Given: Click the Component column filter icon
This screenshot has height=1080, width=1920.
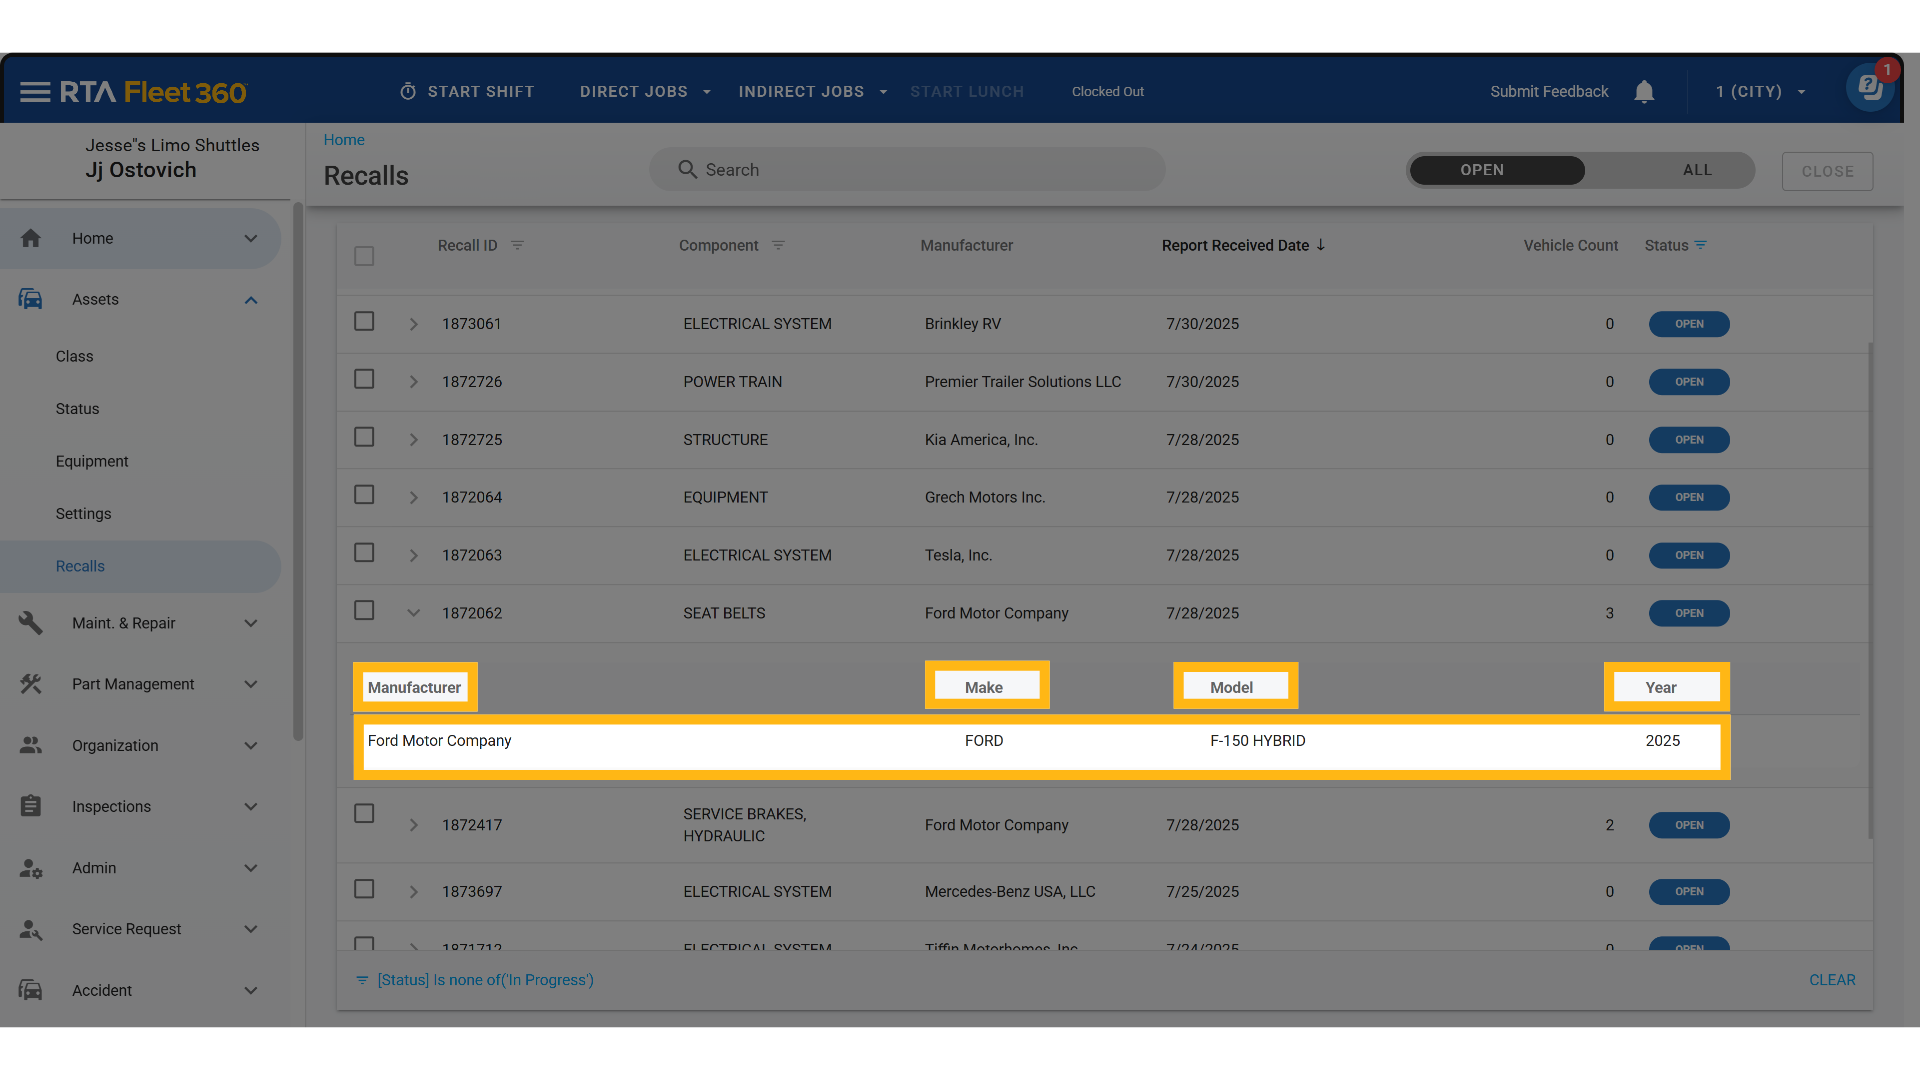Looking at the screenshot, I should [x=778, y=245].
